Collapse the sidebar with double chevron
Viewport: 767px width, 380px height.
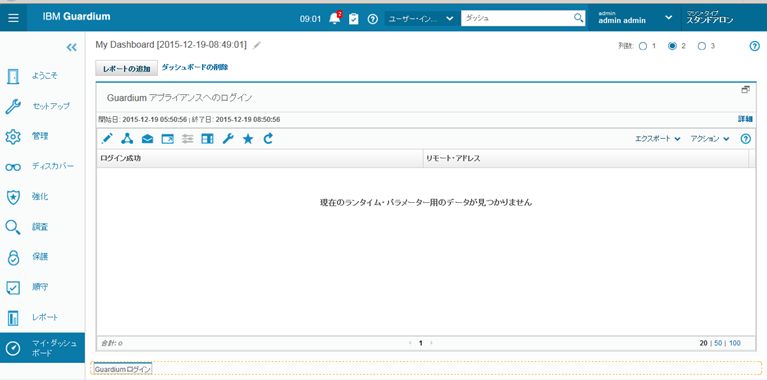(x=72, y=47)
